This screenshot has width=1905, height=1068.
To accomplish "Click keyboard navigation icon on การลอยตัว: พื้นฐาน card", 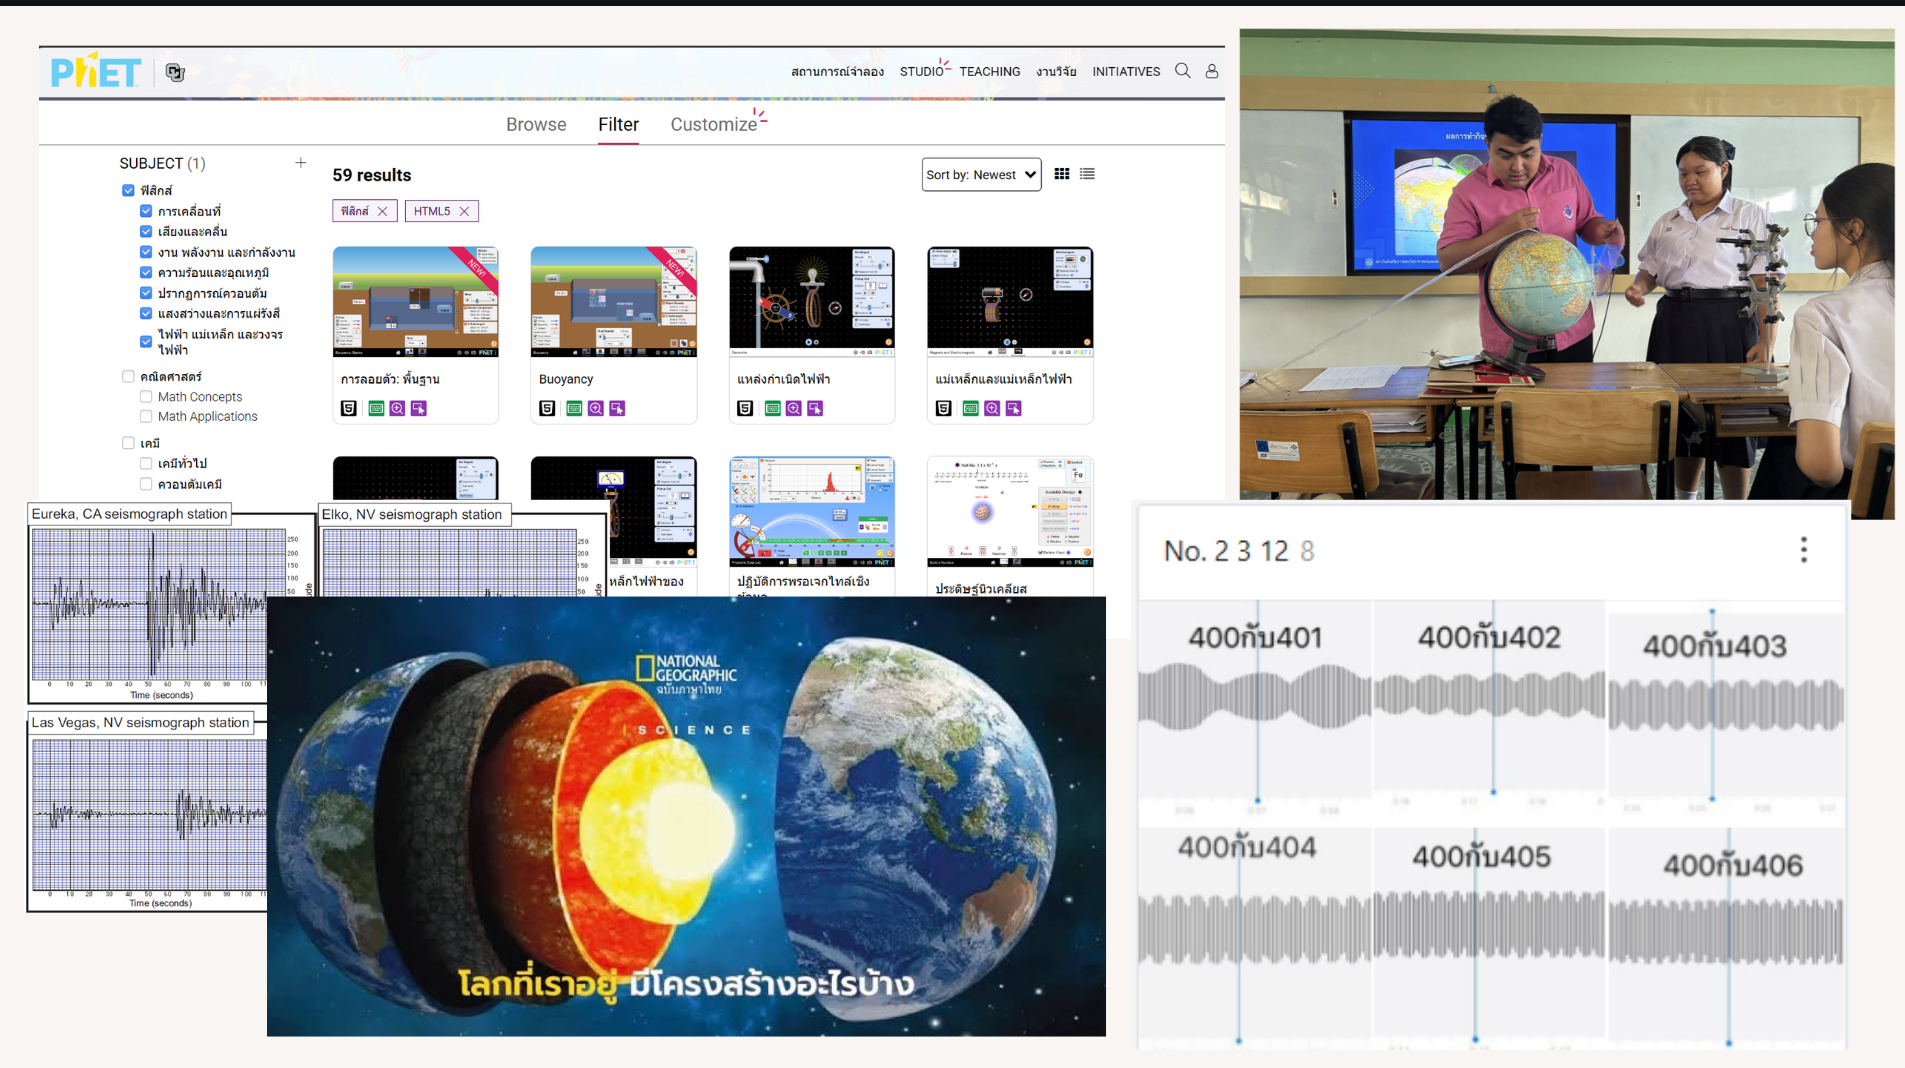I will tap(376, 408).
